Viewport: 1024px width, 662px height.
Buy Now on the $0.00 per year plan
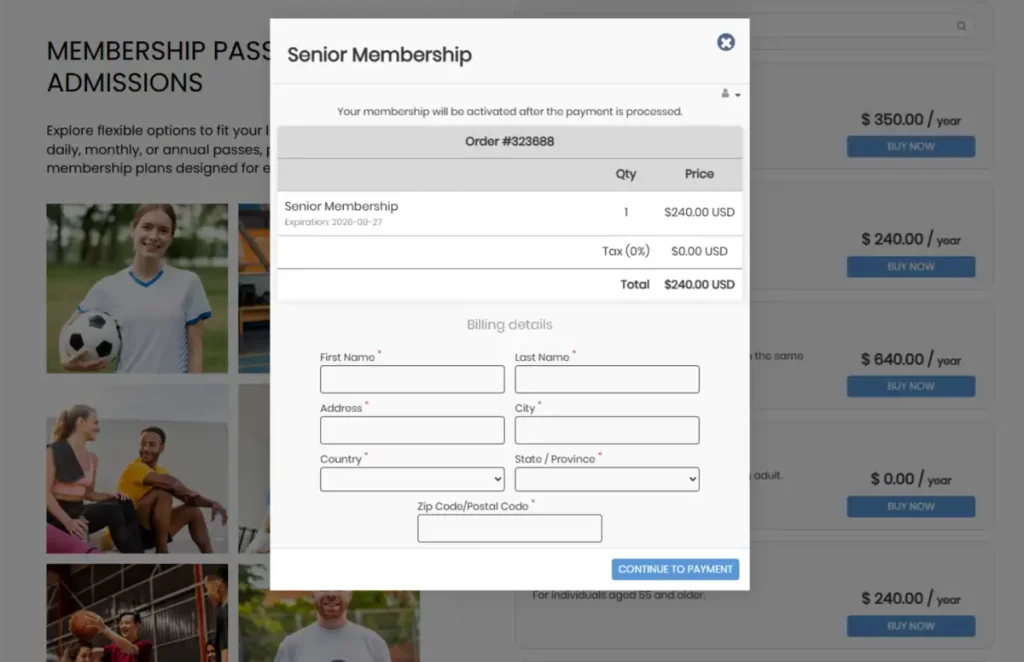coord(910,506)
